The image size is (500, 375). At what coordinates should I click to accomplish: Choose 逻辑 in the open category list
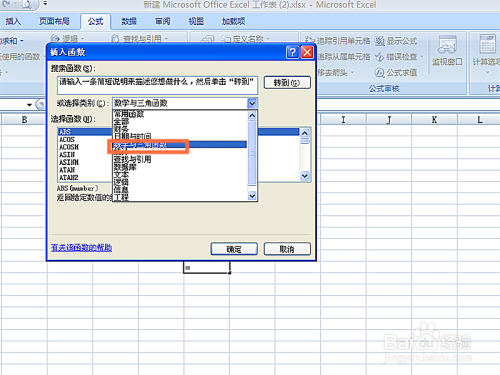(x=180, y=182)
